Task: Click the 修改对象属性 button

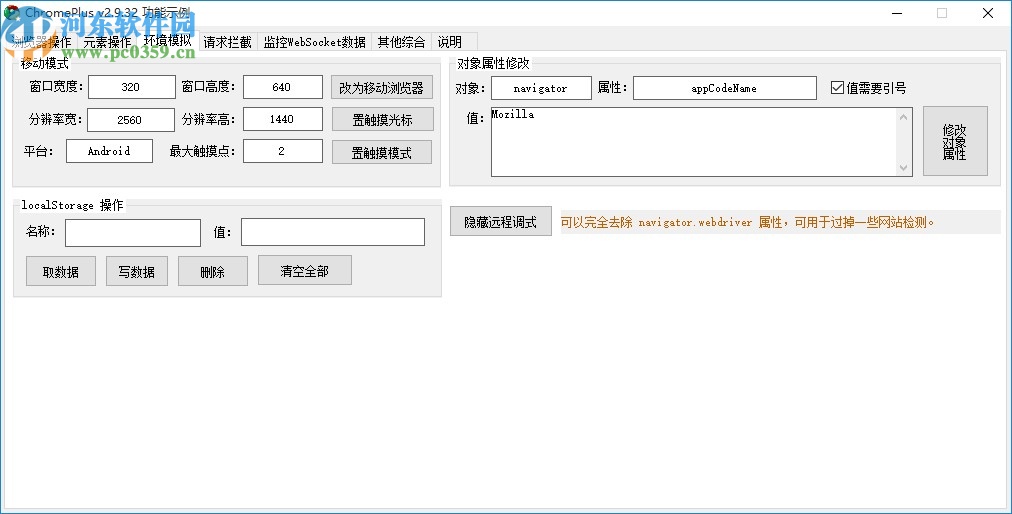Action: [955, 141]
